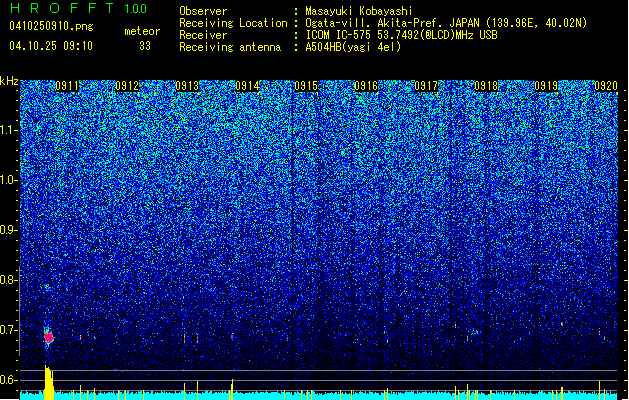629x400 pixels.
Task: Click the 1.0.0 version number
Action: [136, 8]
